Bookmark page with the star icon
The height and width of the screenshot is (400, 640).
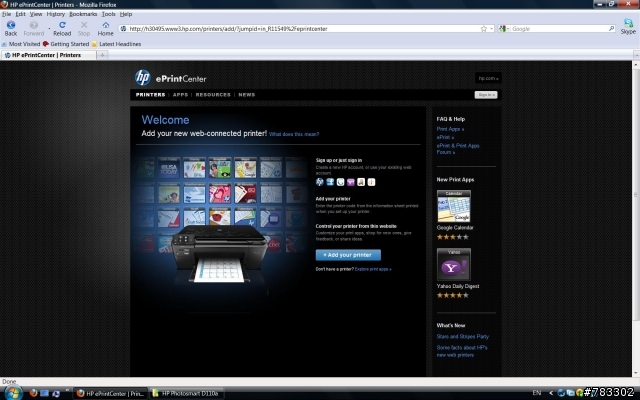pyautogui.click(x=484, y=29)
